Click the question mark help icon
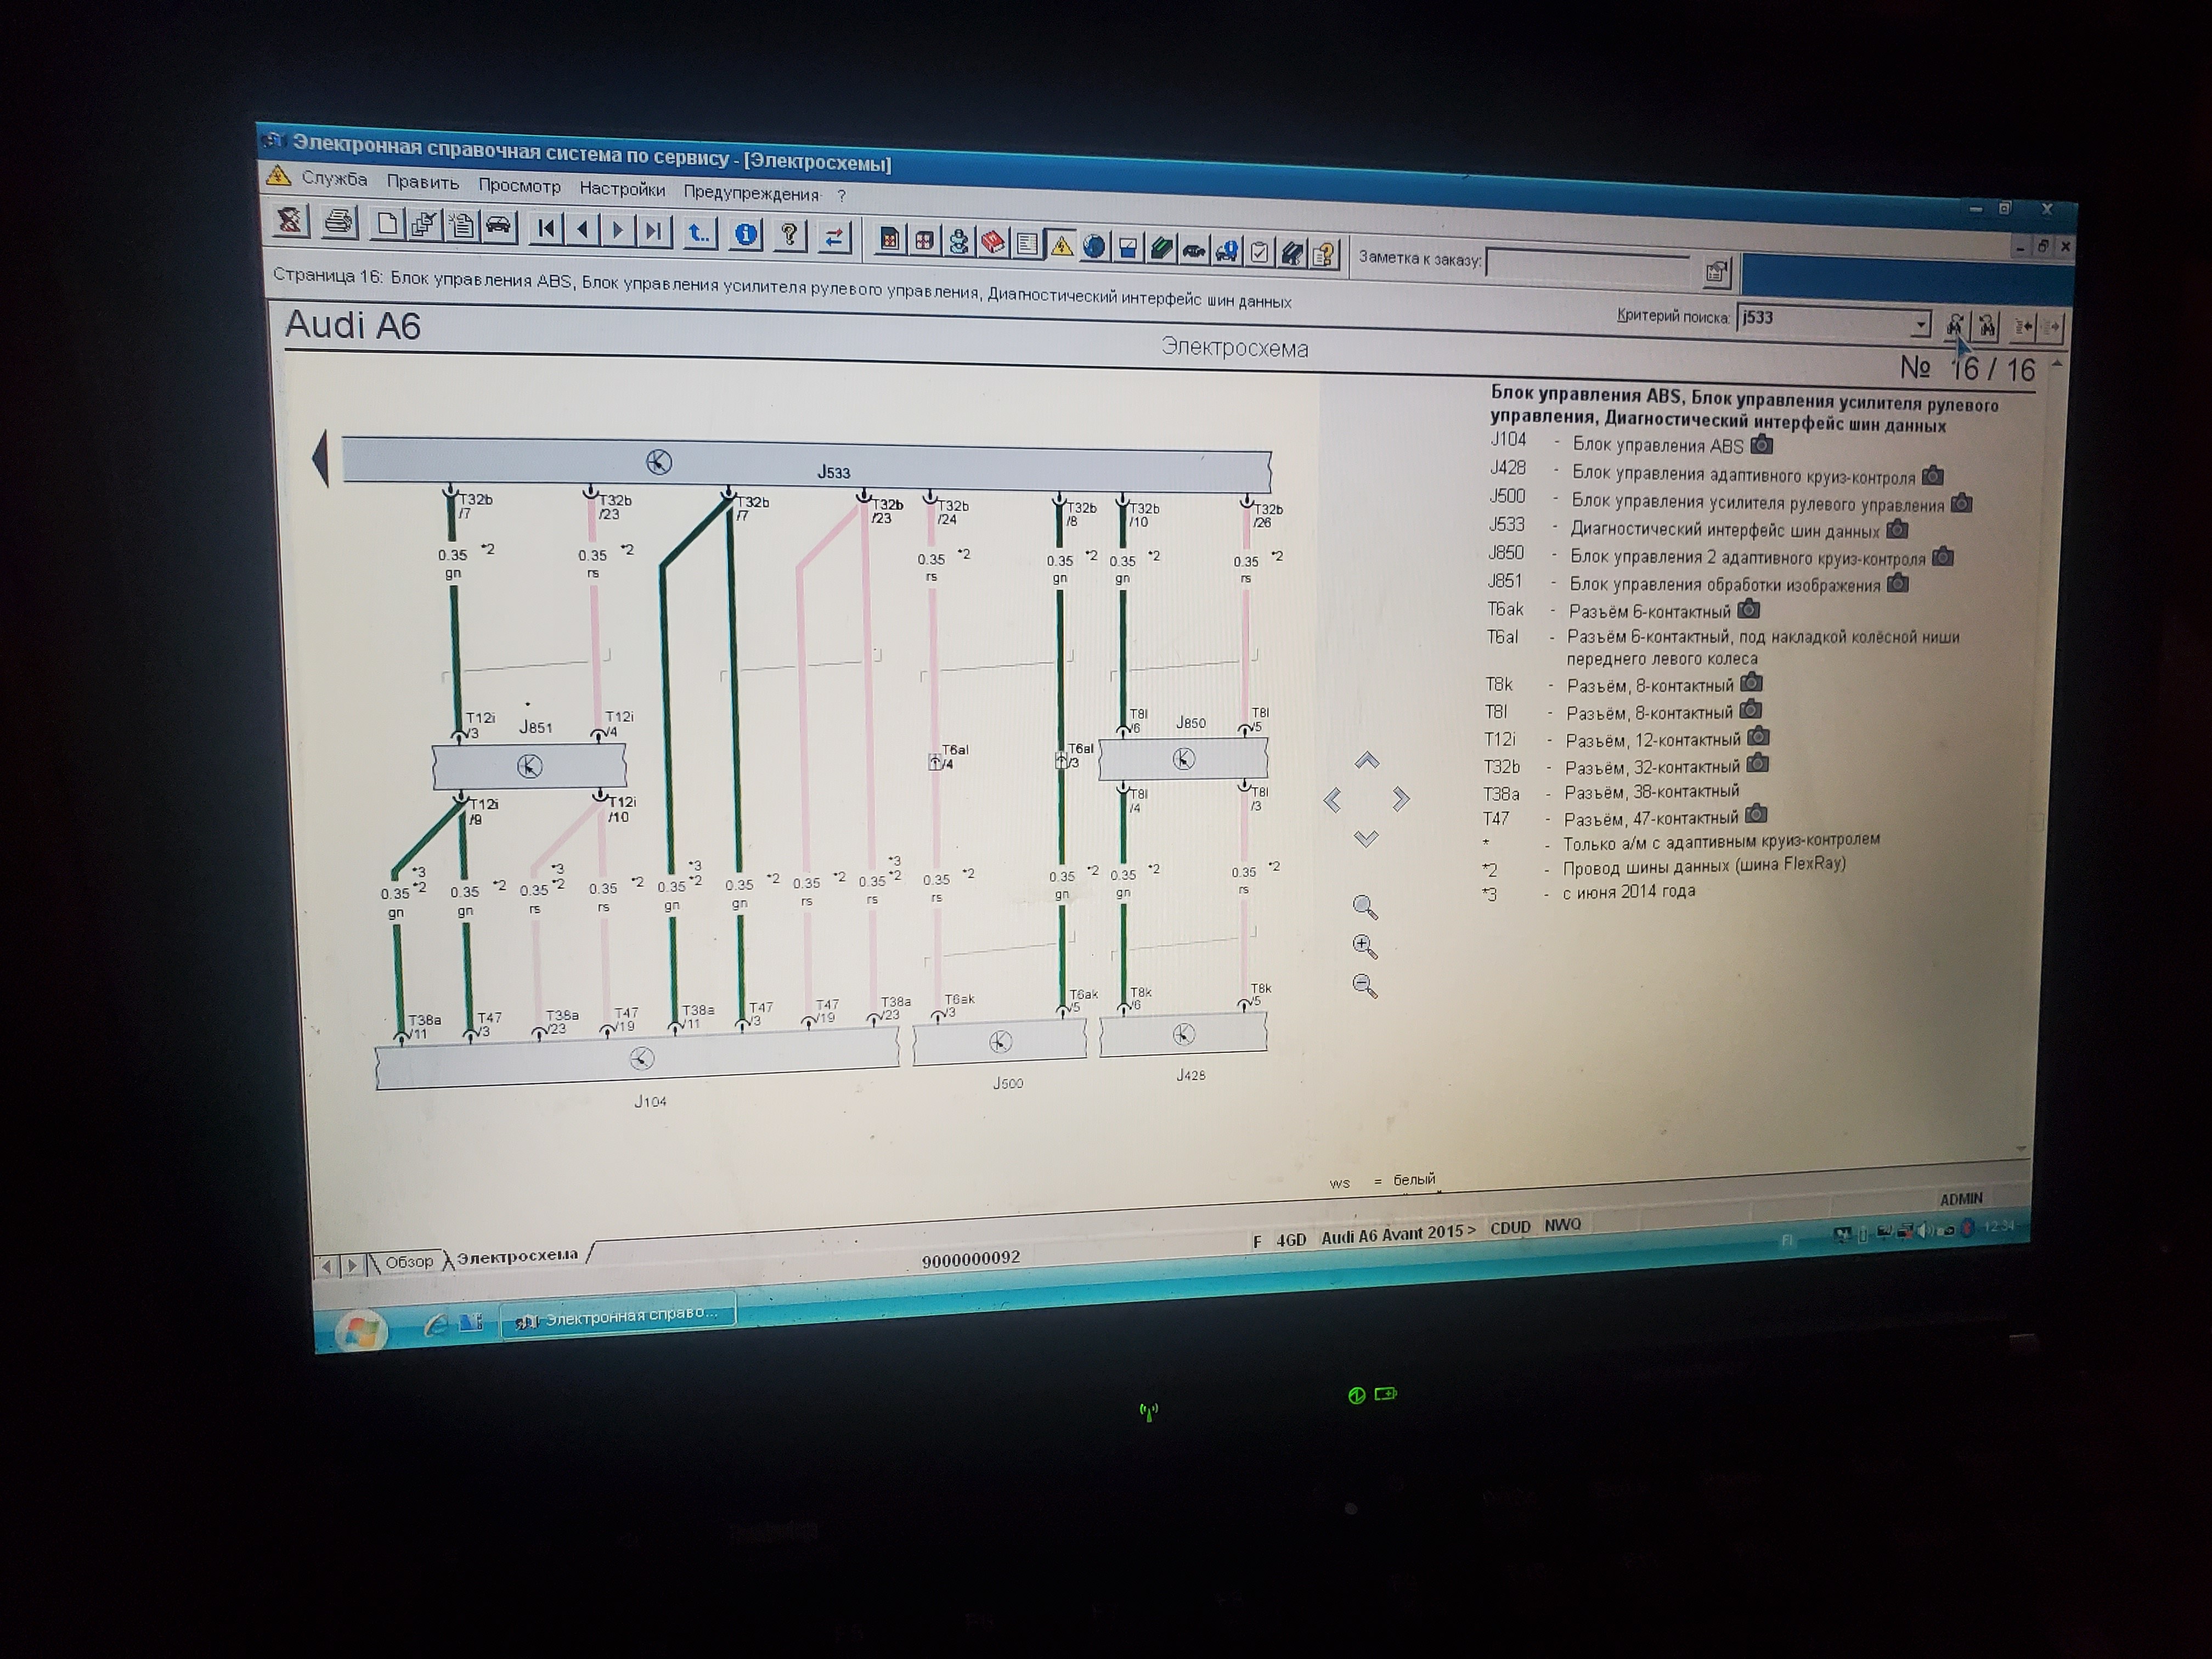 tap(789, 235)
